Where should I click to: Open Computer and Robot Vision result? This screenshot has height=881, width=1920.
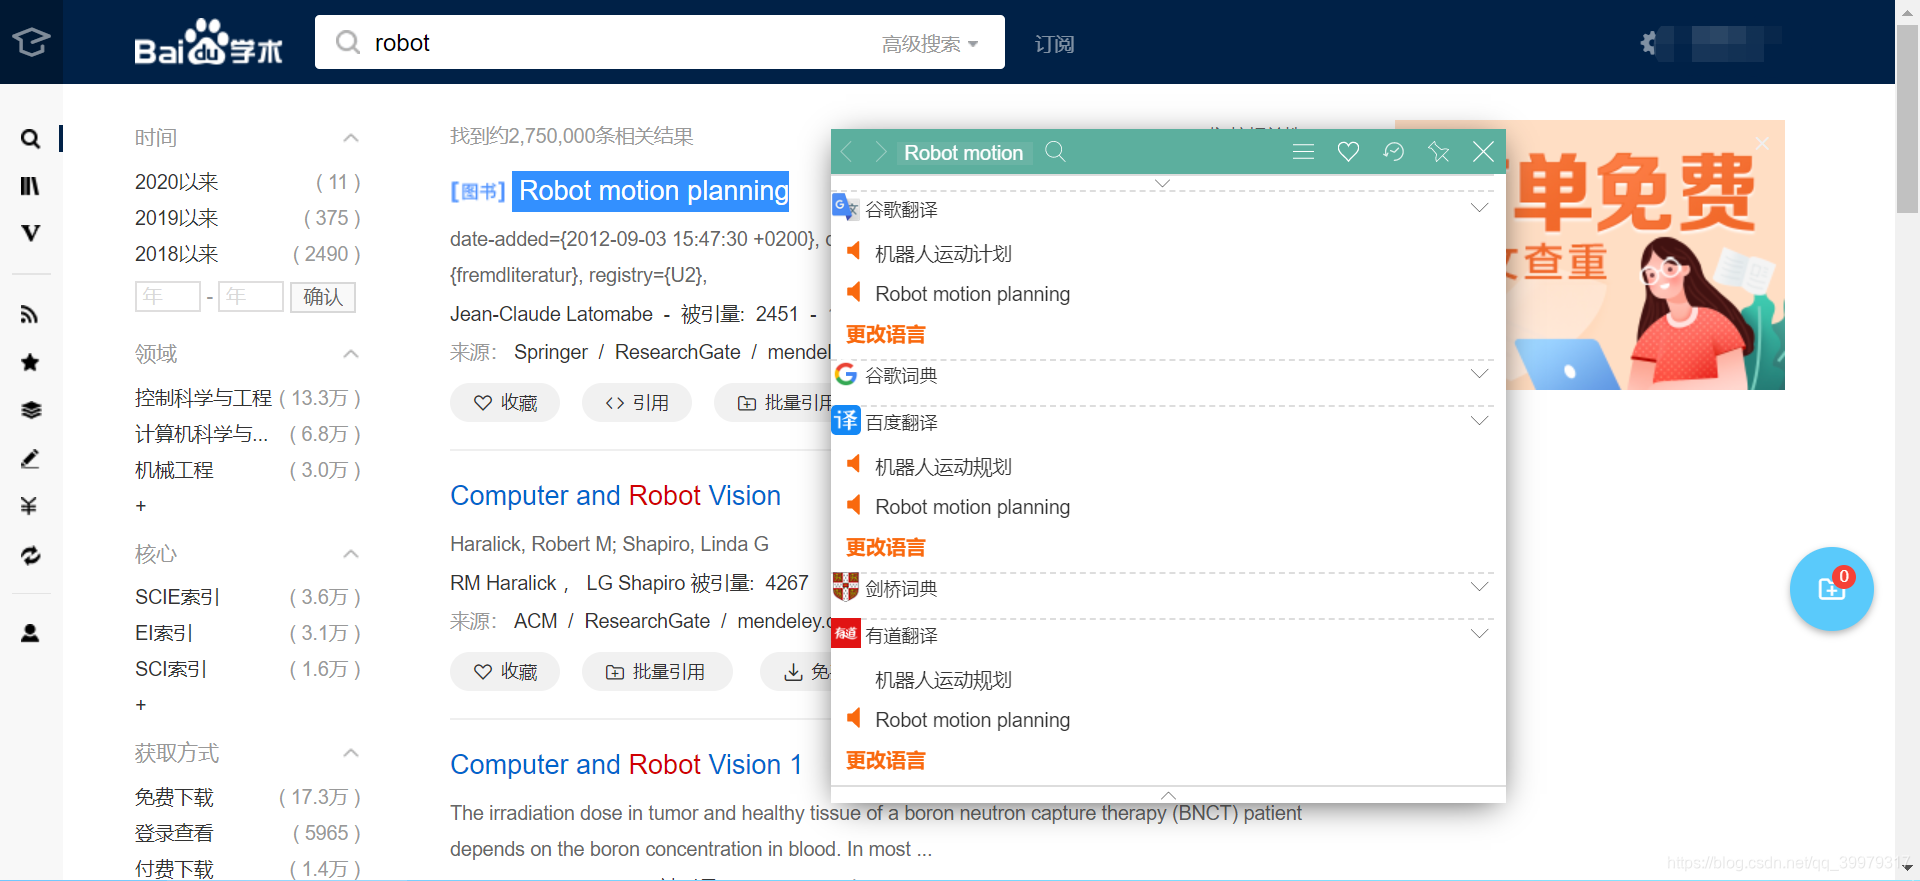click(x=615, y=495)
